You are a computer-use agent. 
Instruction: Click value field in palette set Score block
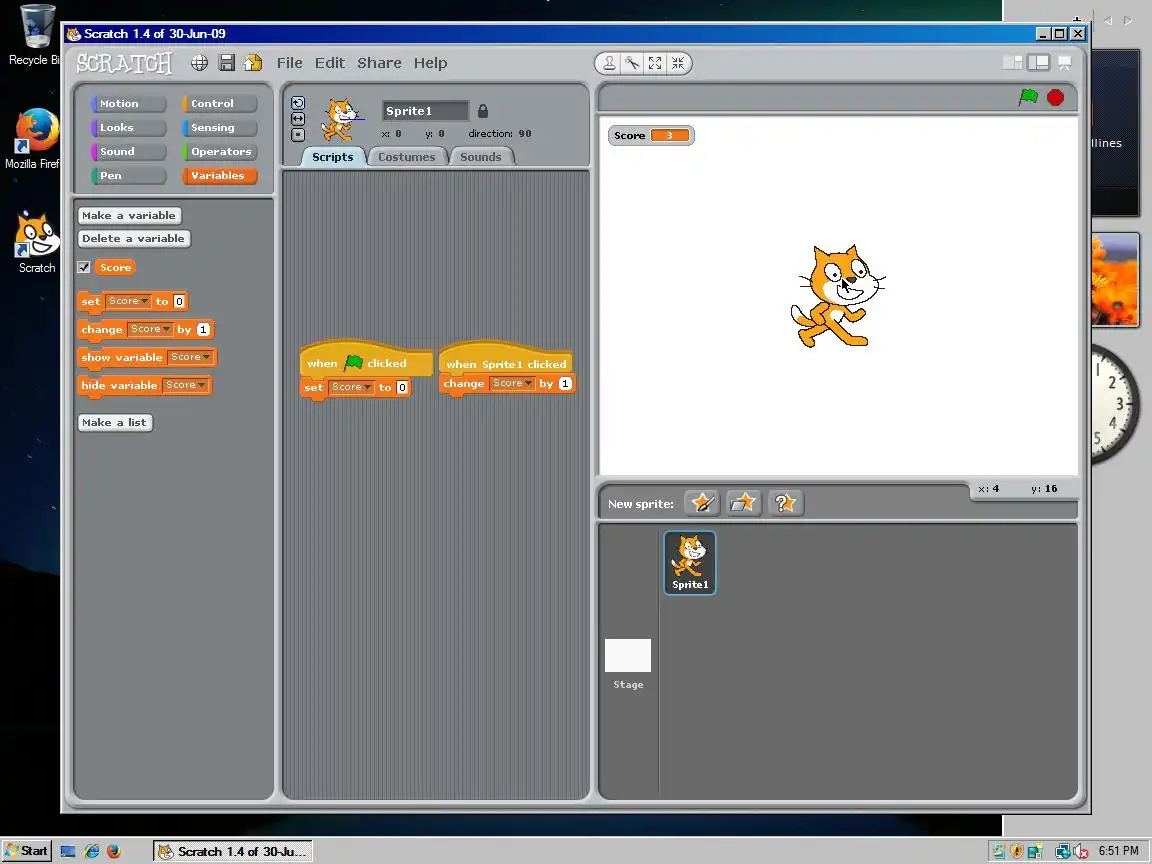coord(179,301)
